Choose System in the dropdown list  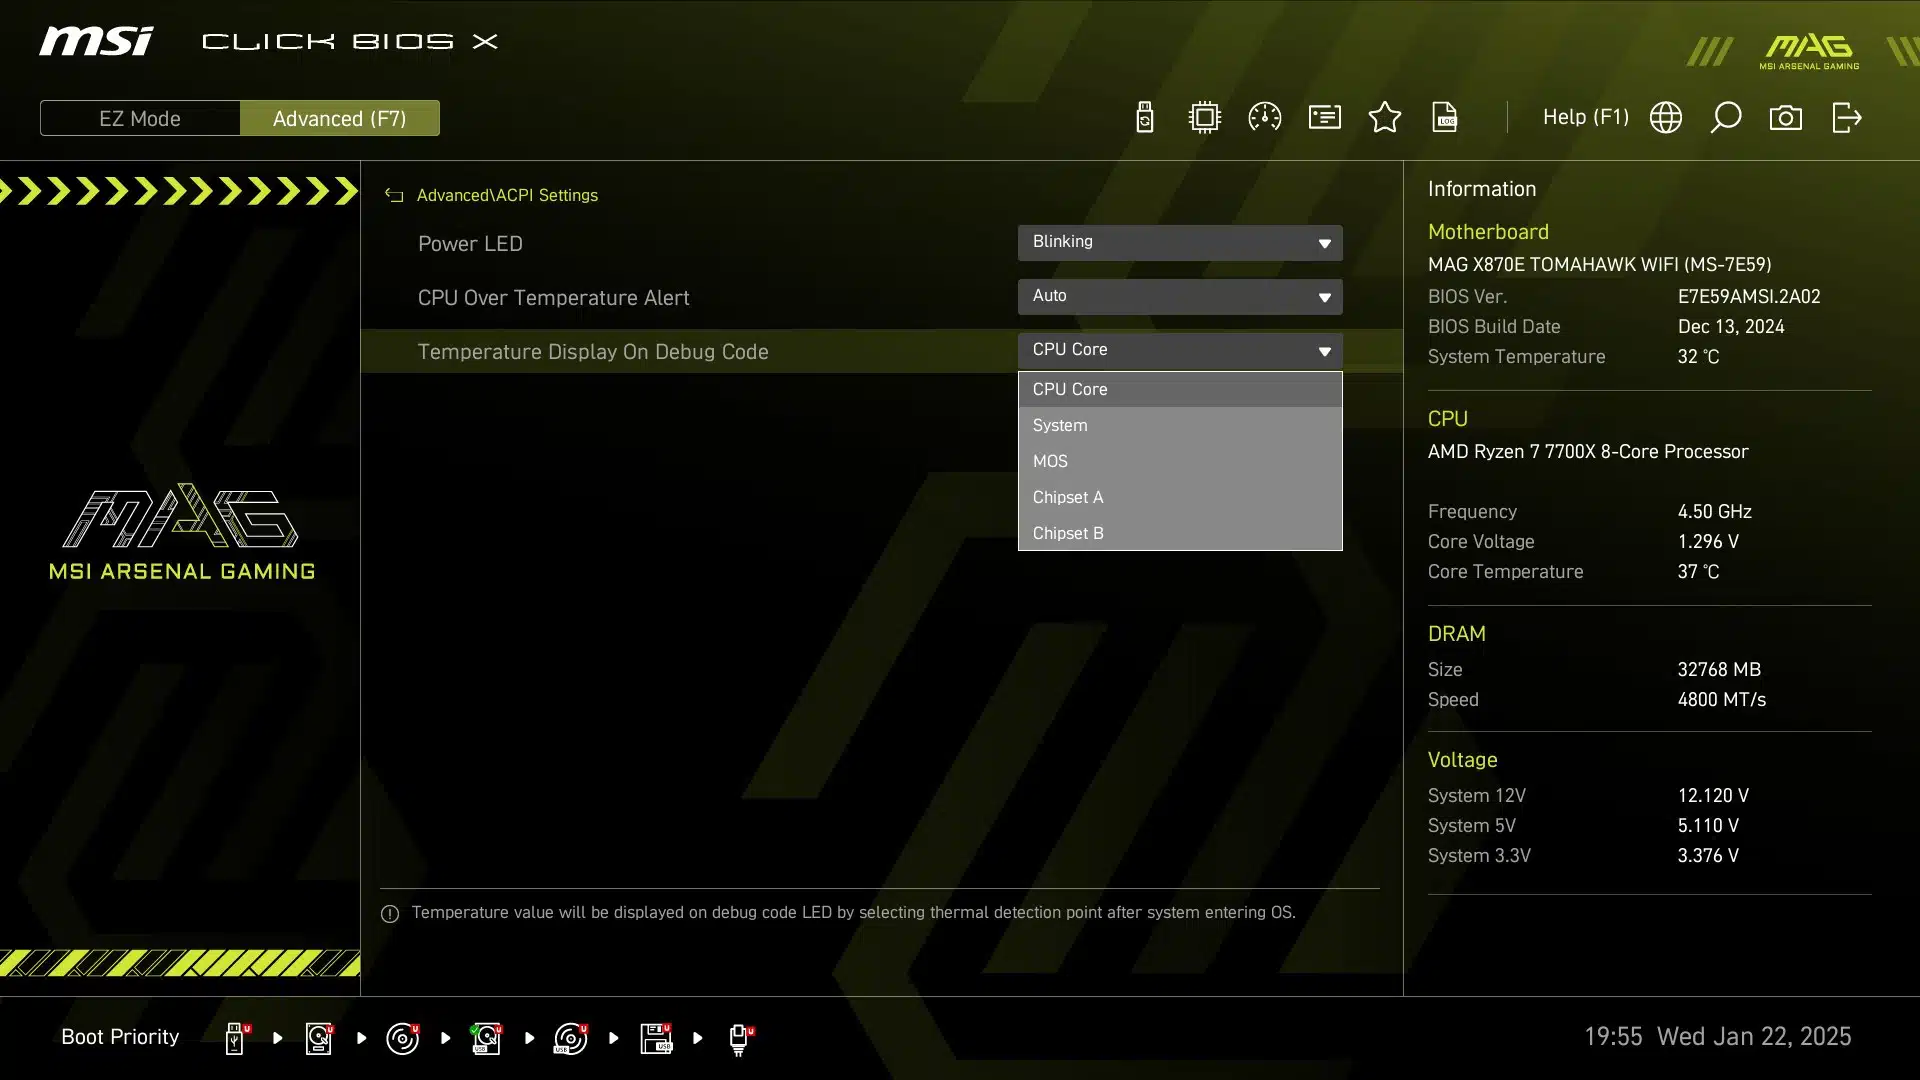point(1180,425)
